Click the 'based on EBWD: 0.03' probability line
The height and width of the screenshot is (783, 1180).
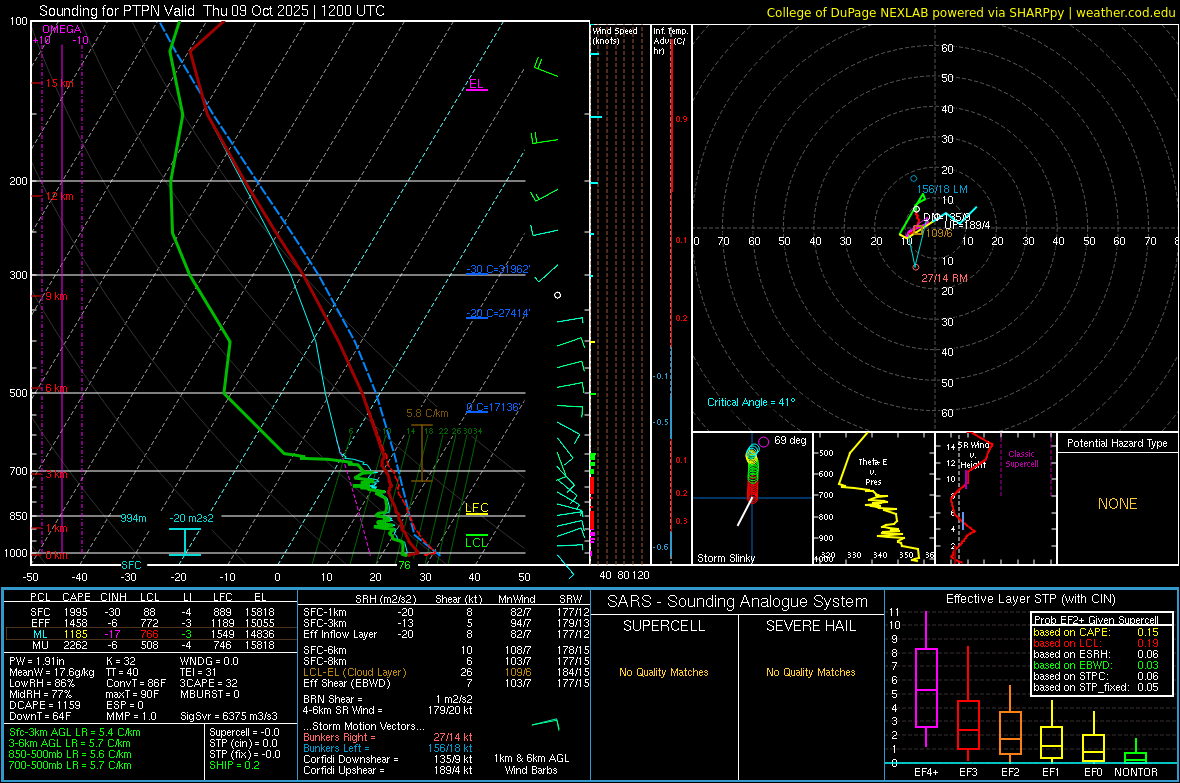[x=1096, y=665]
